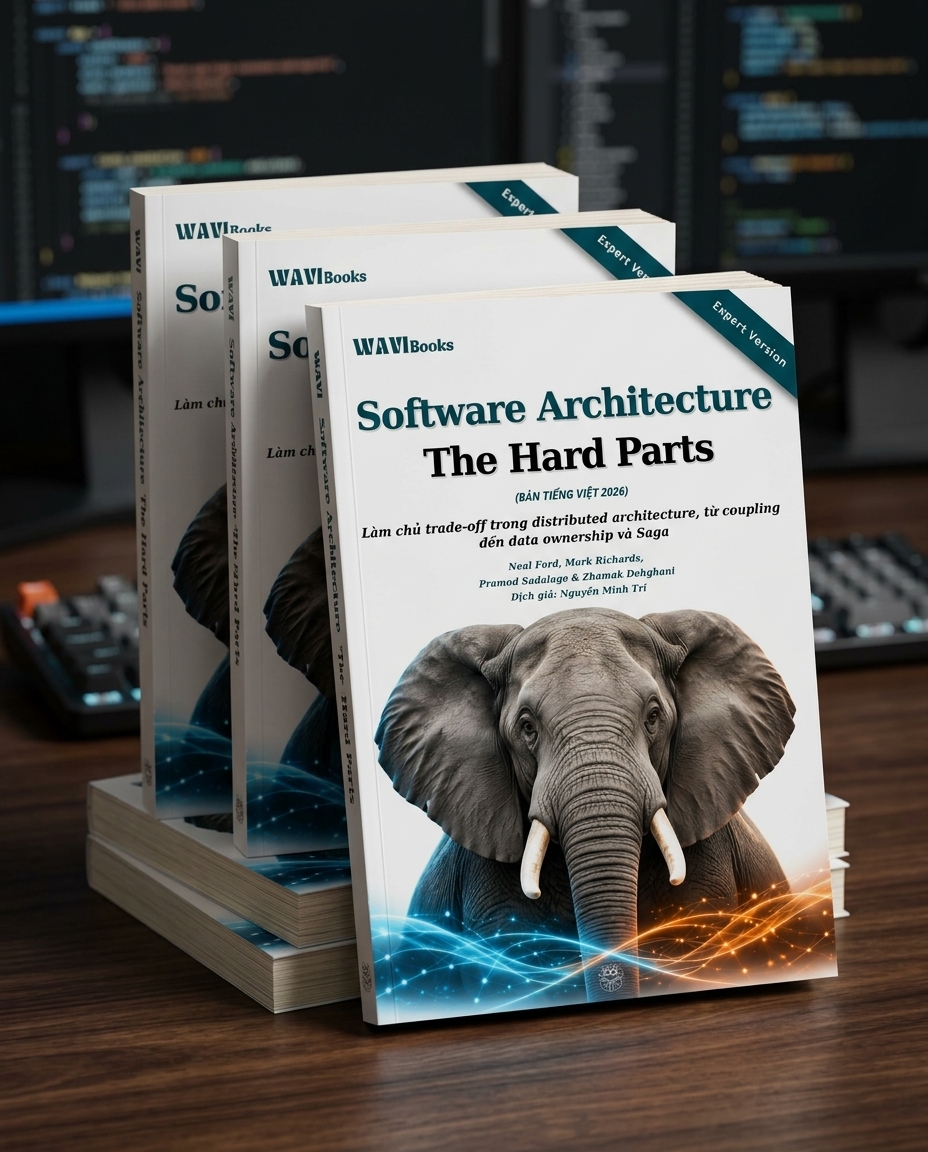The image size is (928, 1152).
Task: Click subtitle line "đến data ownership và Saga"
Action: (572, 540)
